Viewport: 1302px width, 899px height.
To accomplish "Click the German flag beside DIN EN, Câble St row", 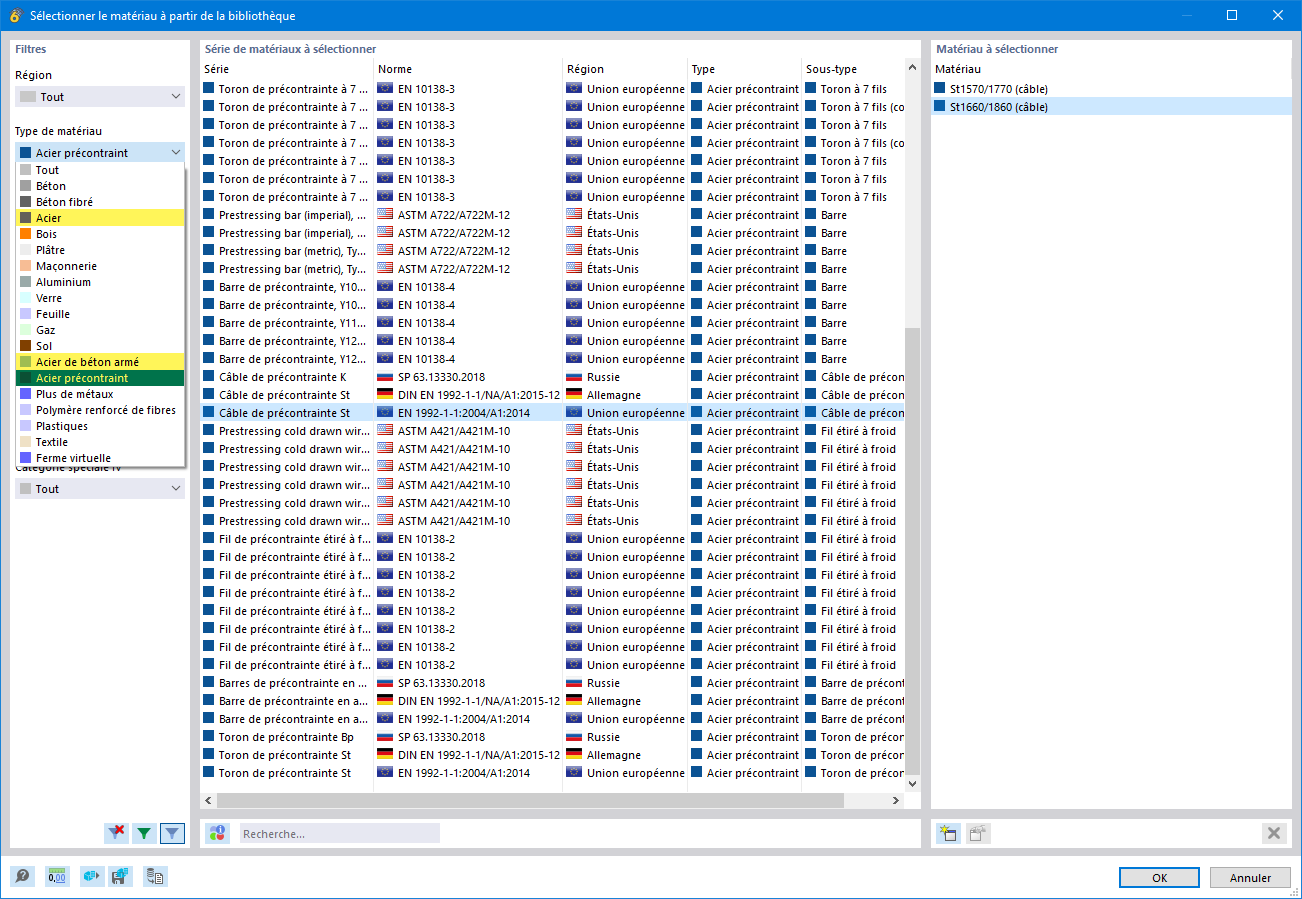I will pyautogui.click(x=385, y=395).
